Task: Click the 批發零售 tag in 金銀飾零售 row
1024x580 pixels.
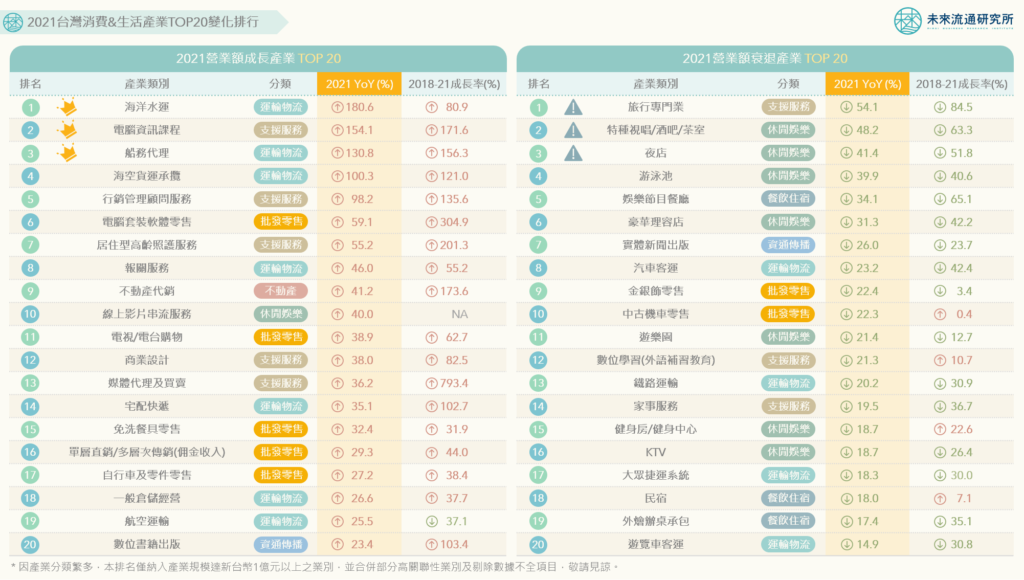Action: tap(788, 291)
